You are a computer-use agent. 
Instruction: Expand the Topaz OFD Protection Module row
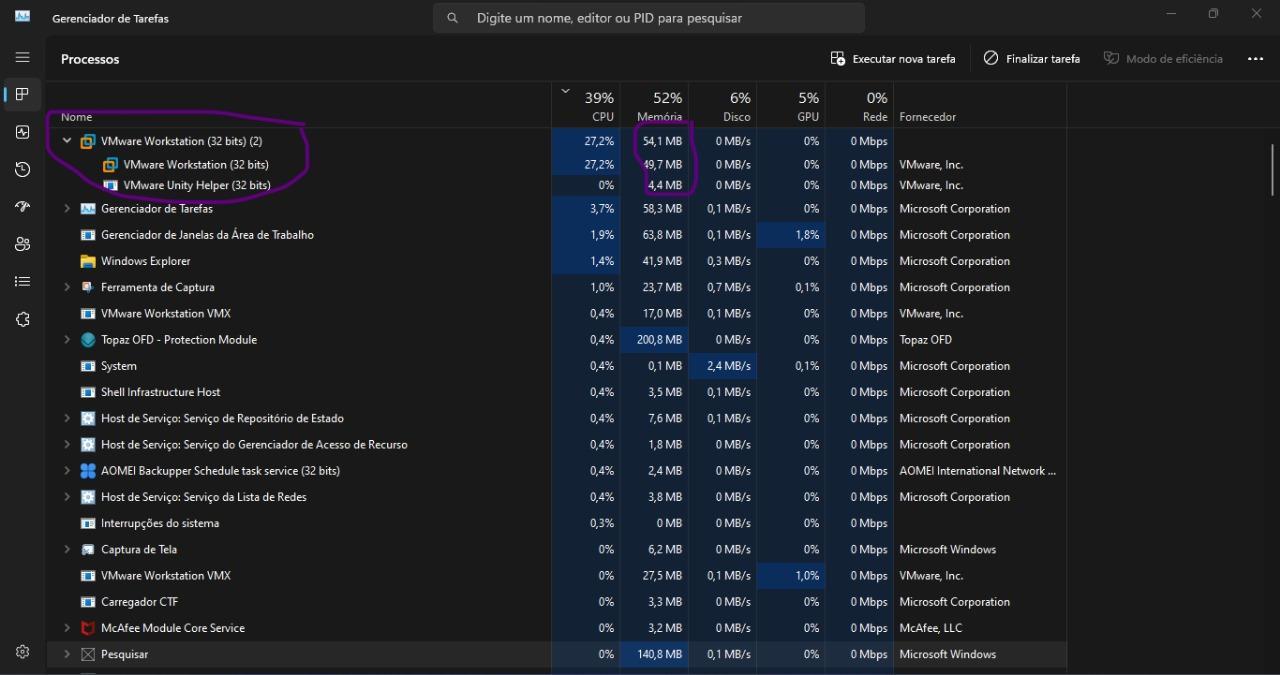pyautogui.click(x=67, y=340)
